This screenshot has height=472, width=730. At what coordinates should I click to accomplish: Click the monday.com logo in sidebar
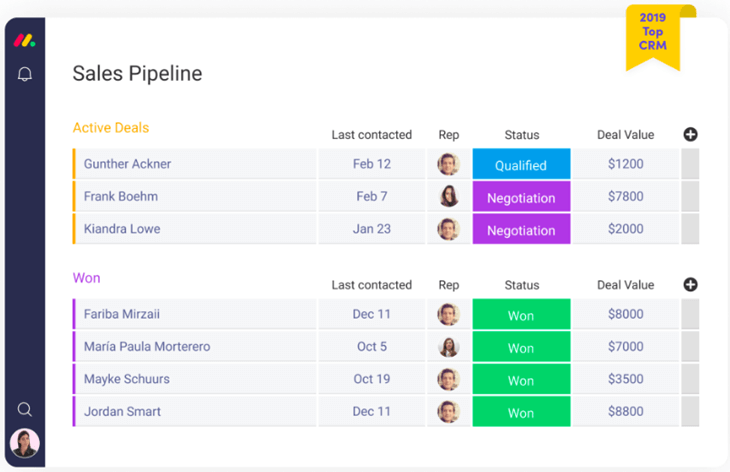coord(24,41)
